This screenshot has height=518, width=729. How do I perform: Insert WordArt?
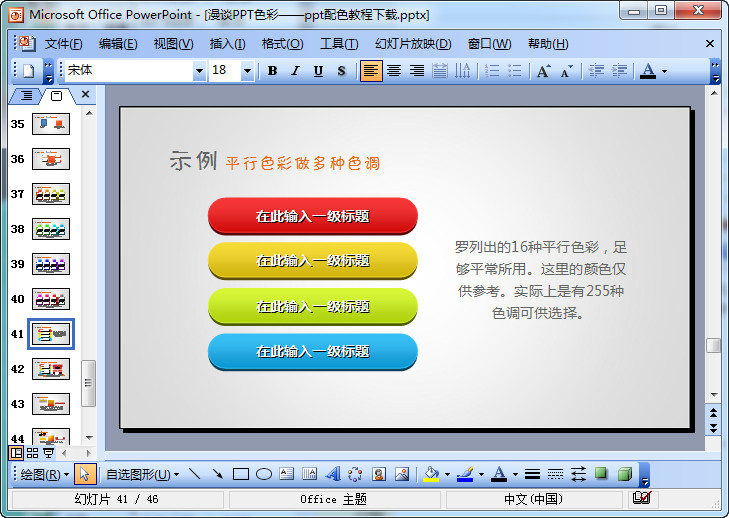pyautogui.click(x=332, y=474)
